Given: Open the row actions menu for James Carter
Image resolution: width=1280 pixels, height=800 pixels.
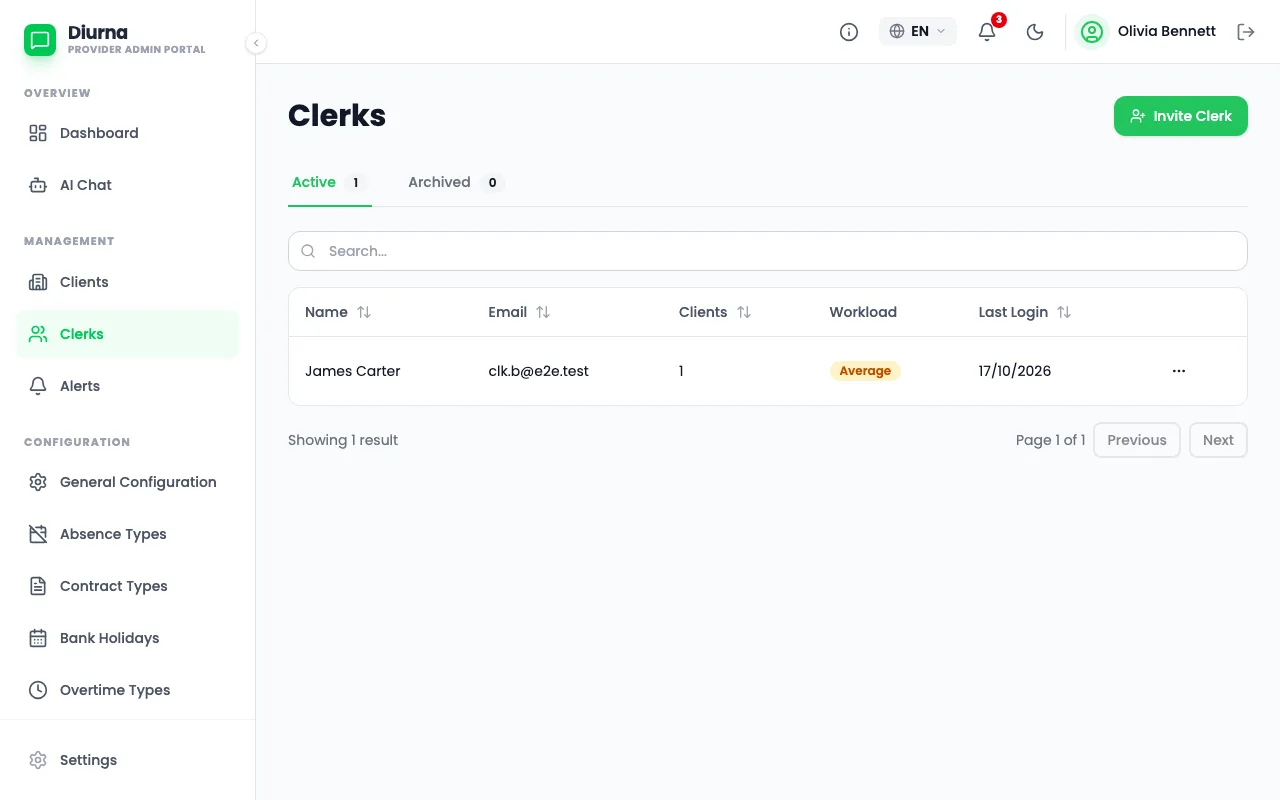Looking at the screenshot, I should 1179,371.
